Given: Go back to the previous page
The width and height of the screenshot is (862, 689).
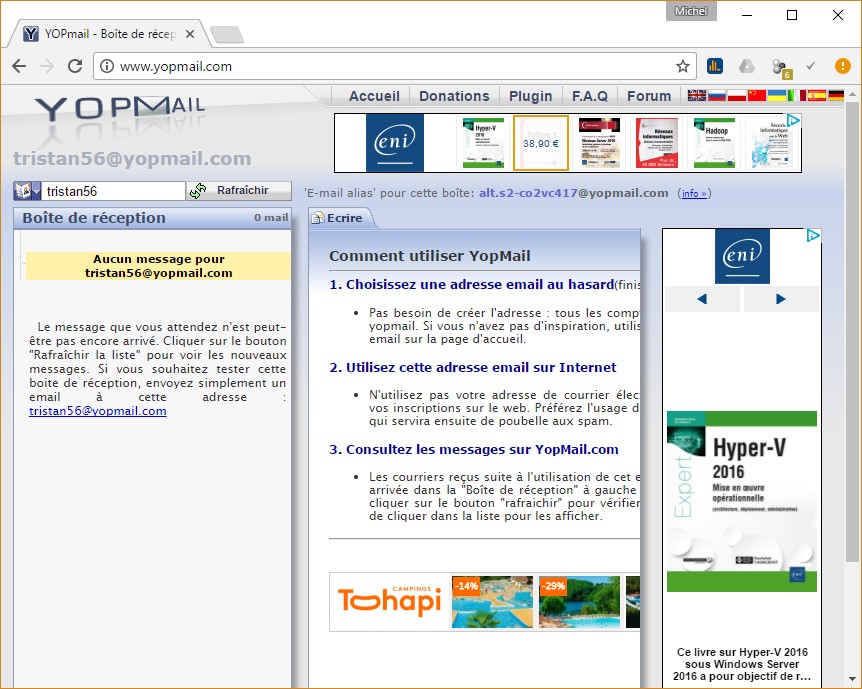Looking at the screenshot, I should 19,67.
